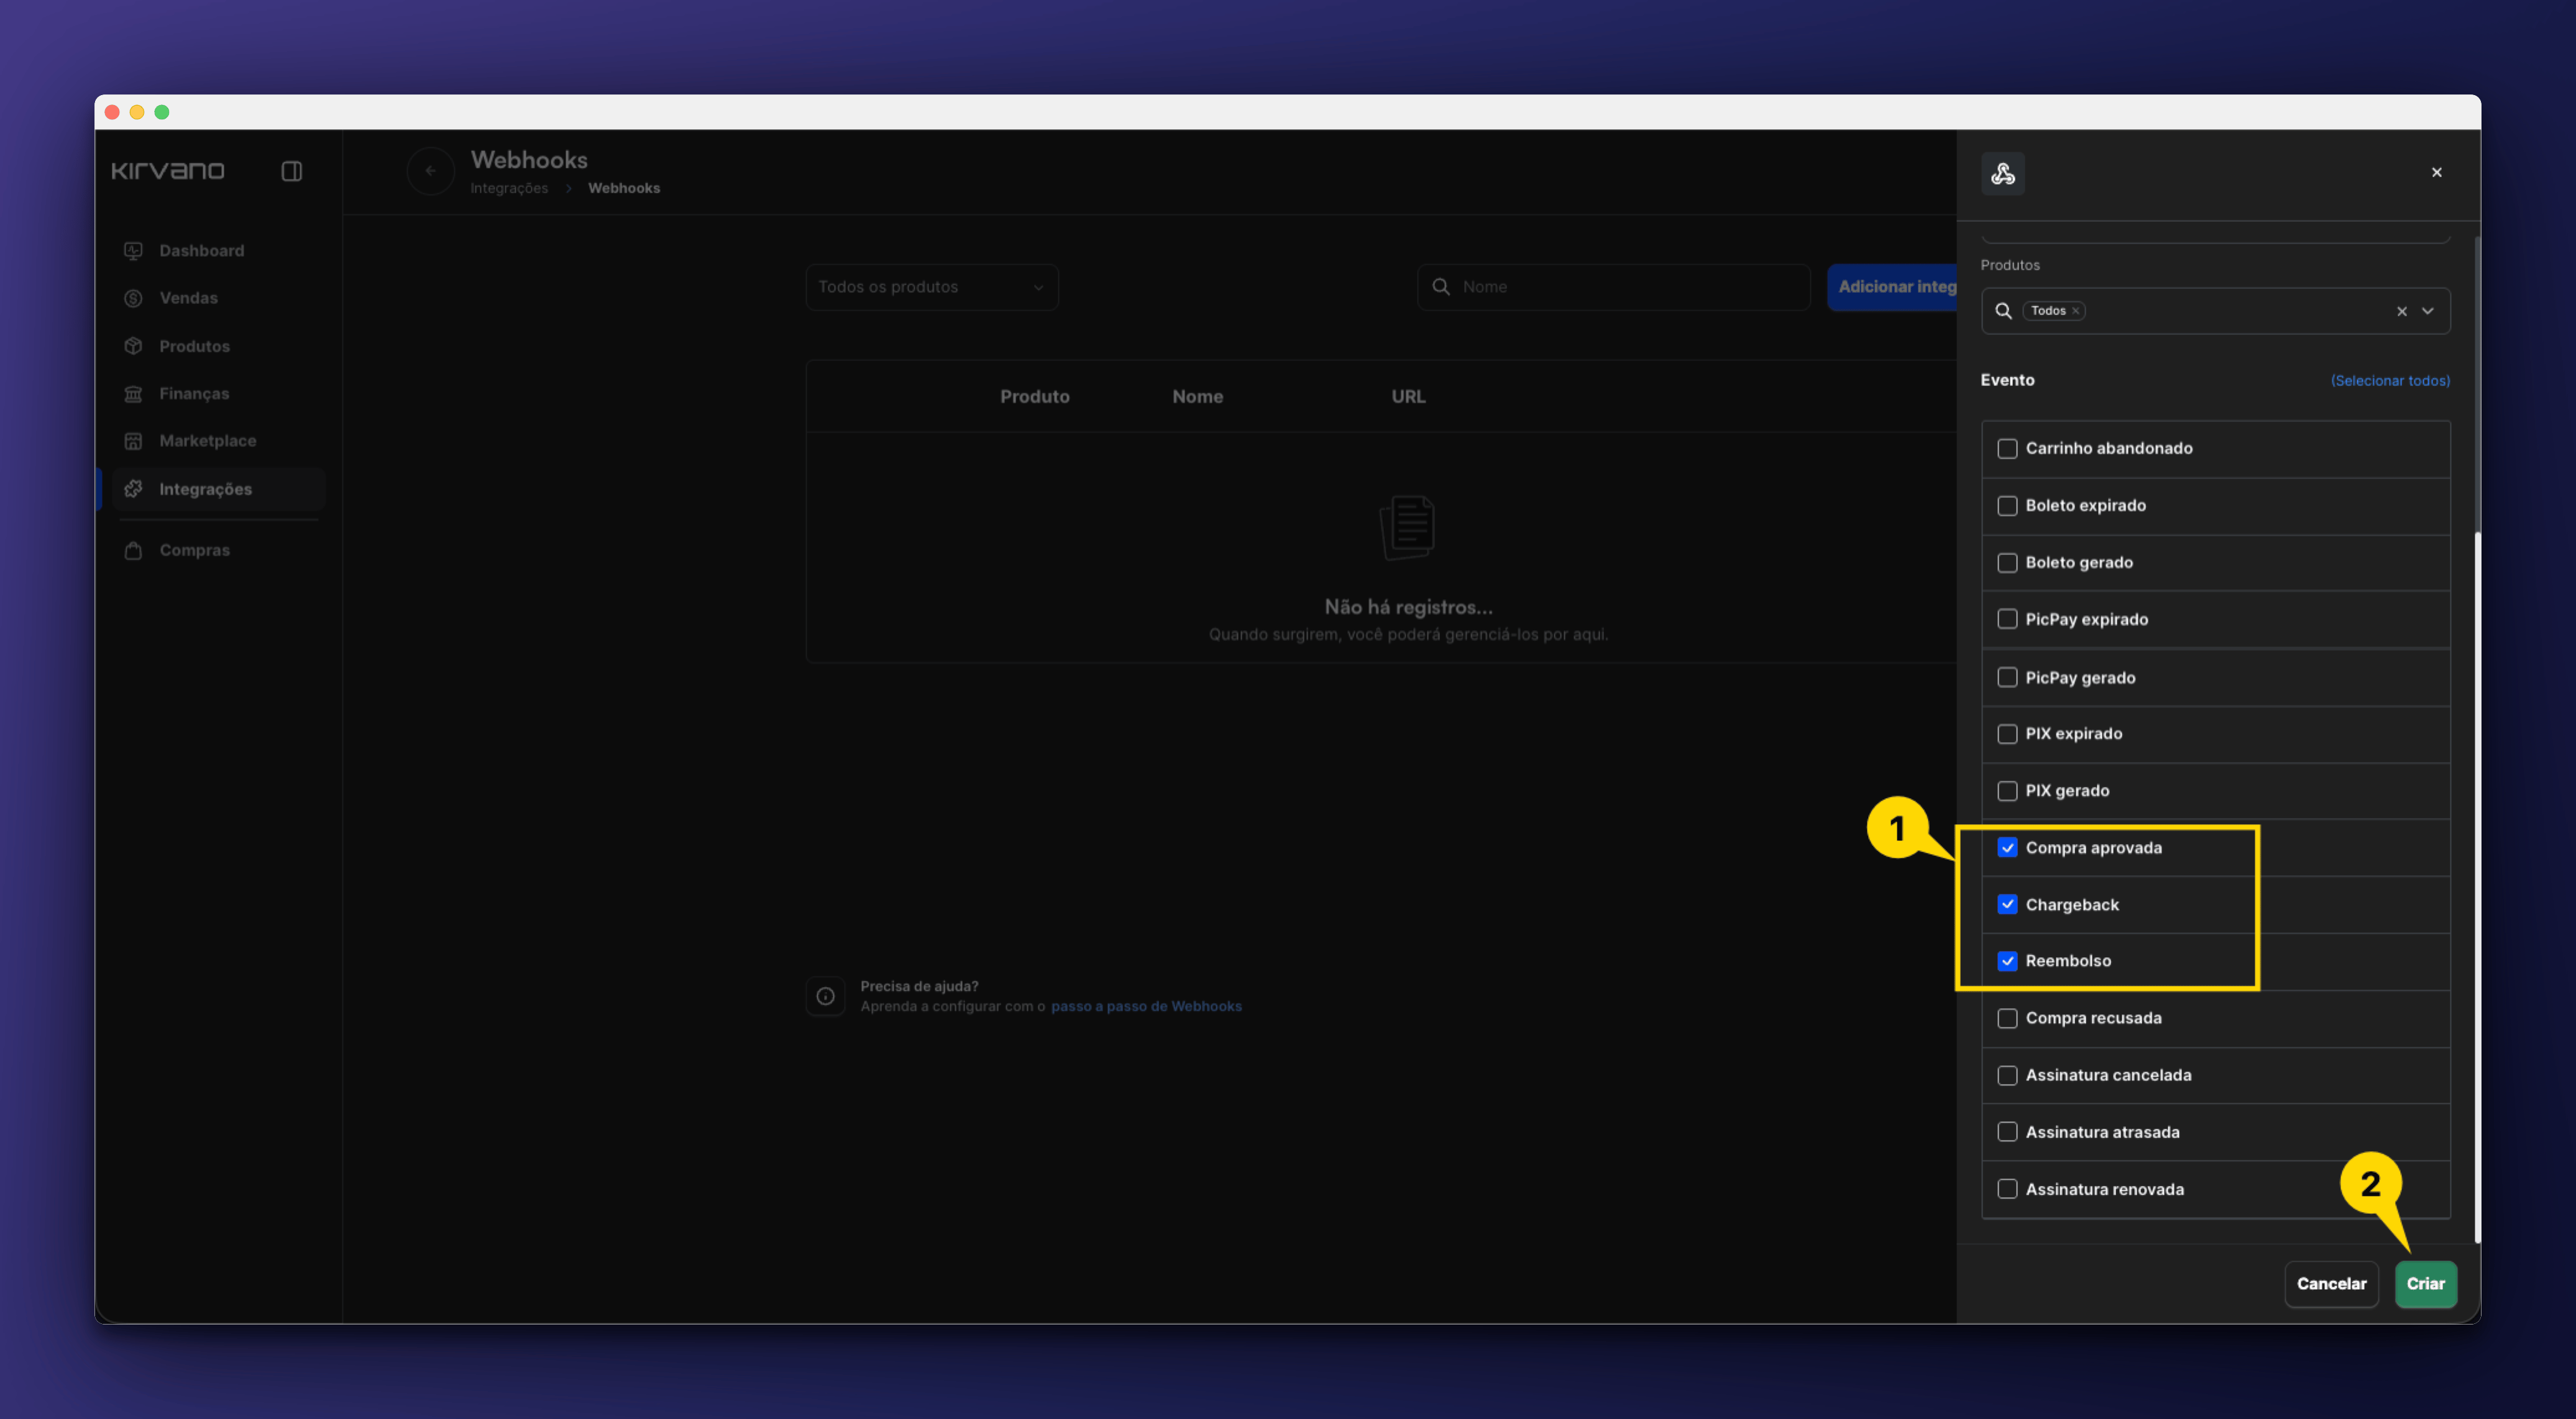Click the Criar button
2576x1419 pixels.
pyautogui.click(x=2425, y=1284)
